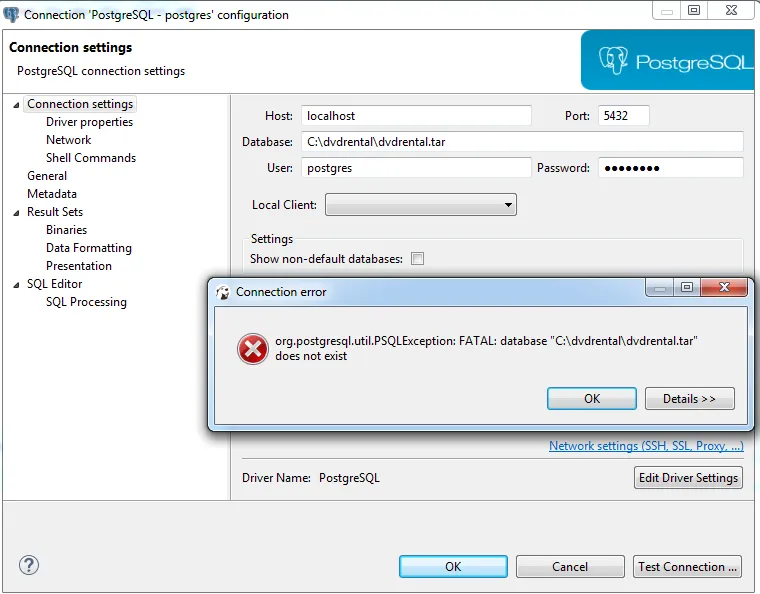Click the Database input field
Viewport: 760px width, 594px height.
(x=522, y=141)
